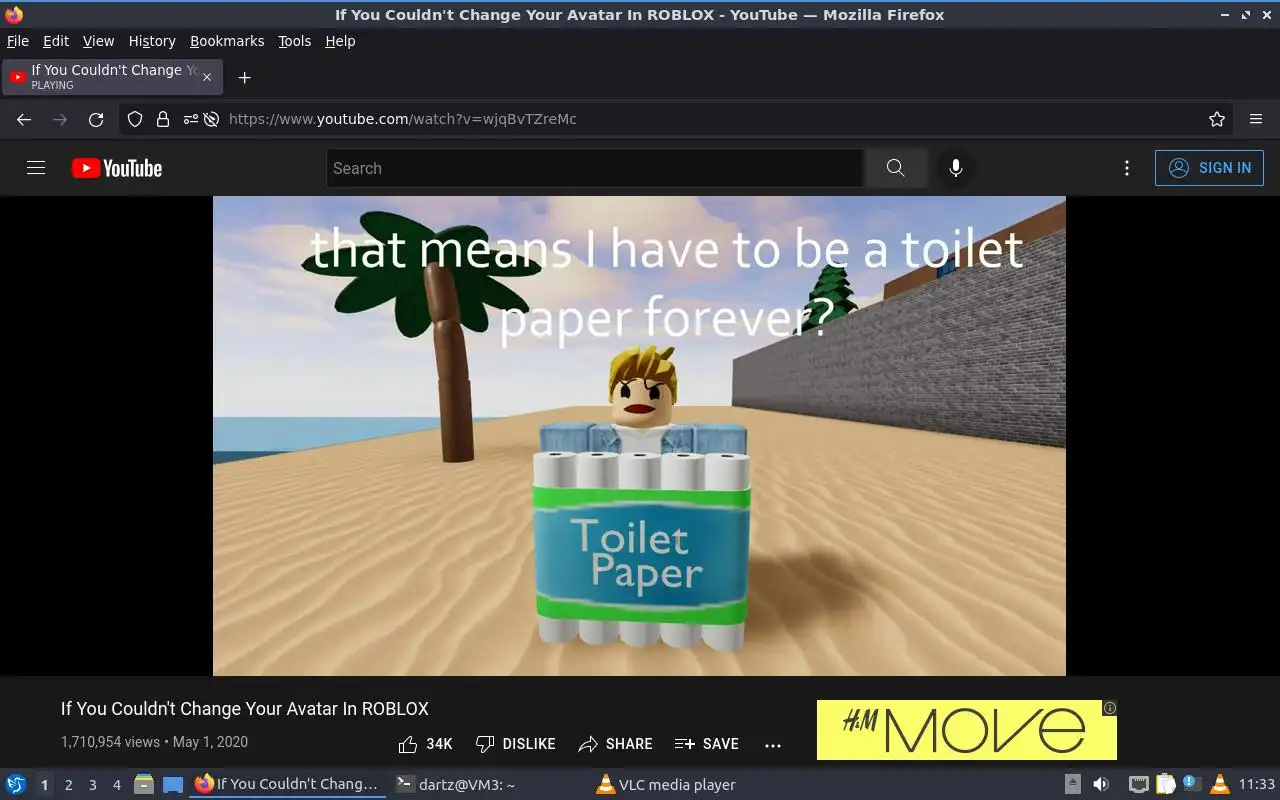Viewport: 1280px width, 800px height.
Task: Like the video (34K)
Action: (425, 744)
